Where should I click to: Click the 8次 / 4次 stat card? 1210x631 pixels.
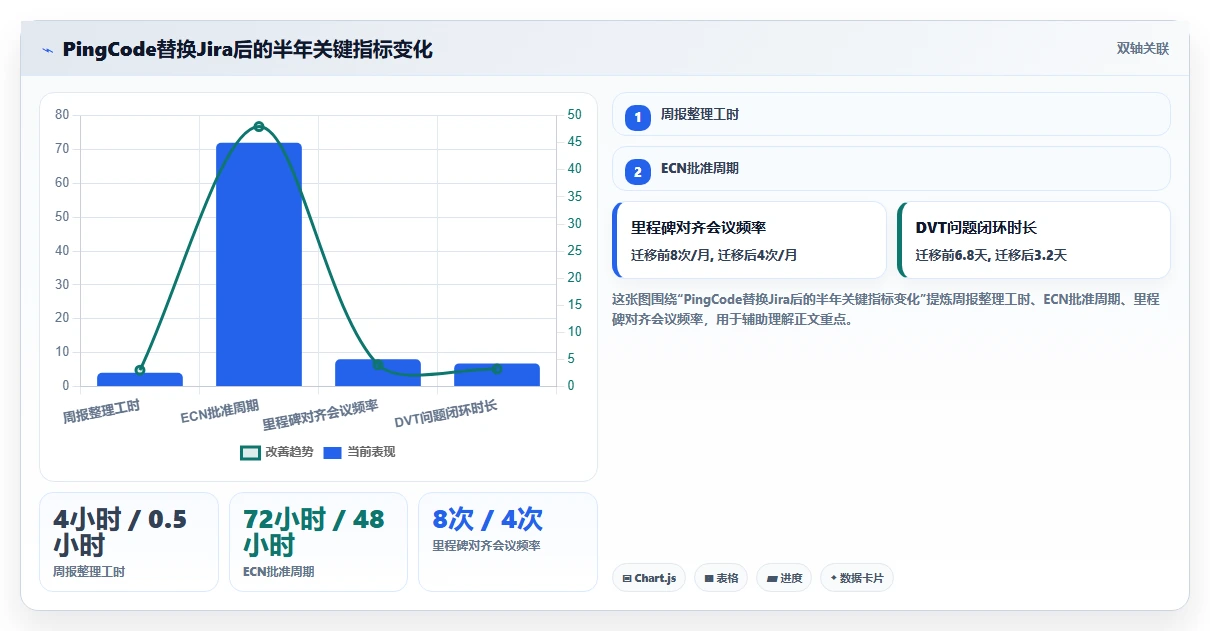point(508,542)
